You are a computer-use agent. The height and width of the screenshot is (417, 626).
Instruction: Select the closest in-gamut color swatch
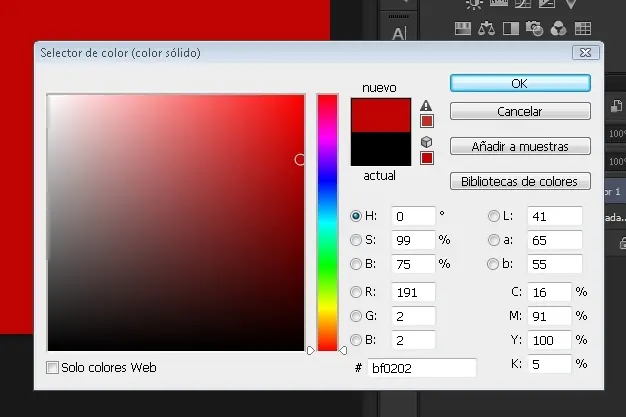click(427, 121)
